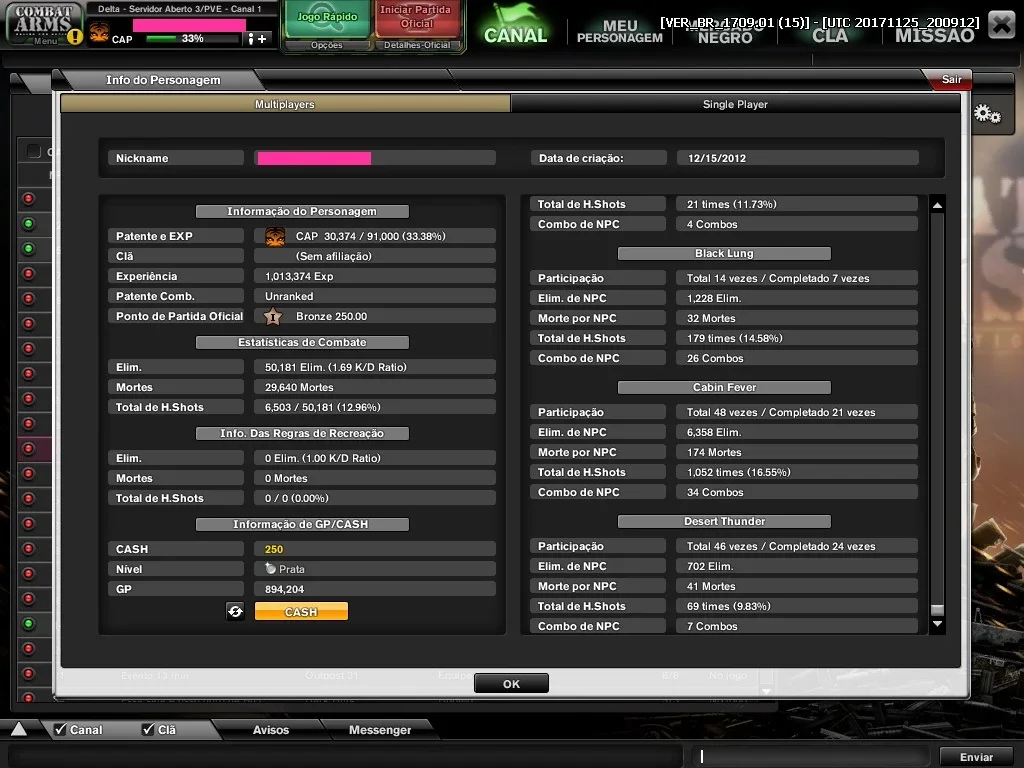Image resolution: width=1024 pixels, height=768 pixels.
Task: Tick the checkbox atop the room list
Action: coord(34,152)
